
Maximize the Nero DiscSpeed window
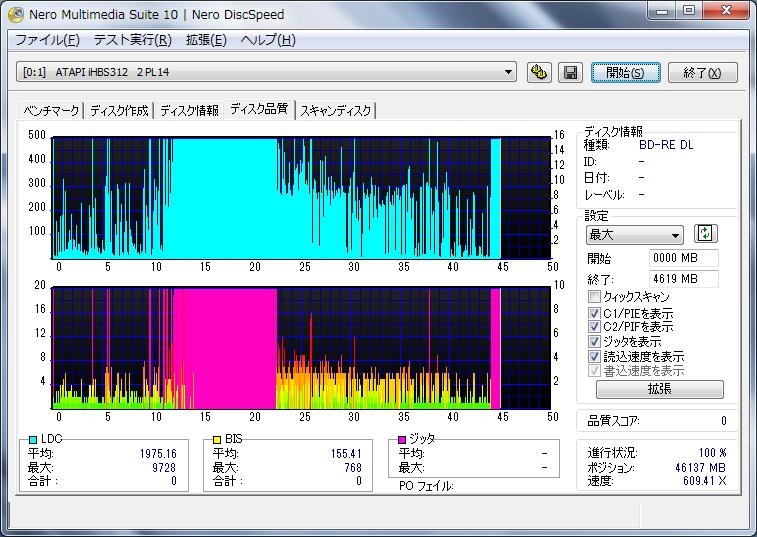pyautogui.click(x=689, y=11)
